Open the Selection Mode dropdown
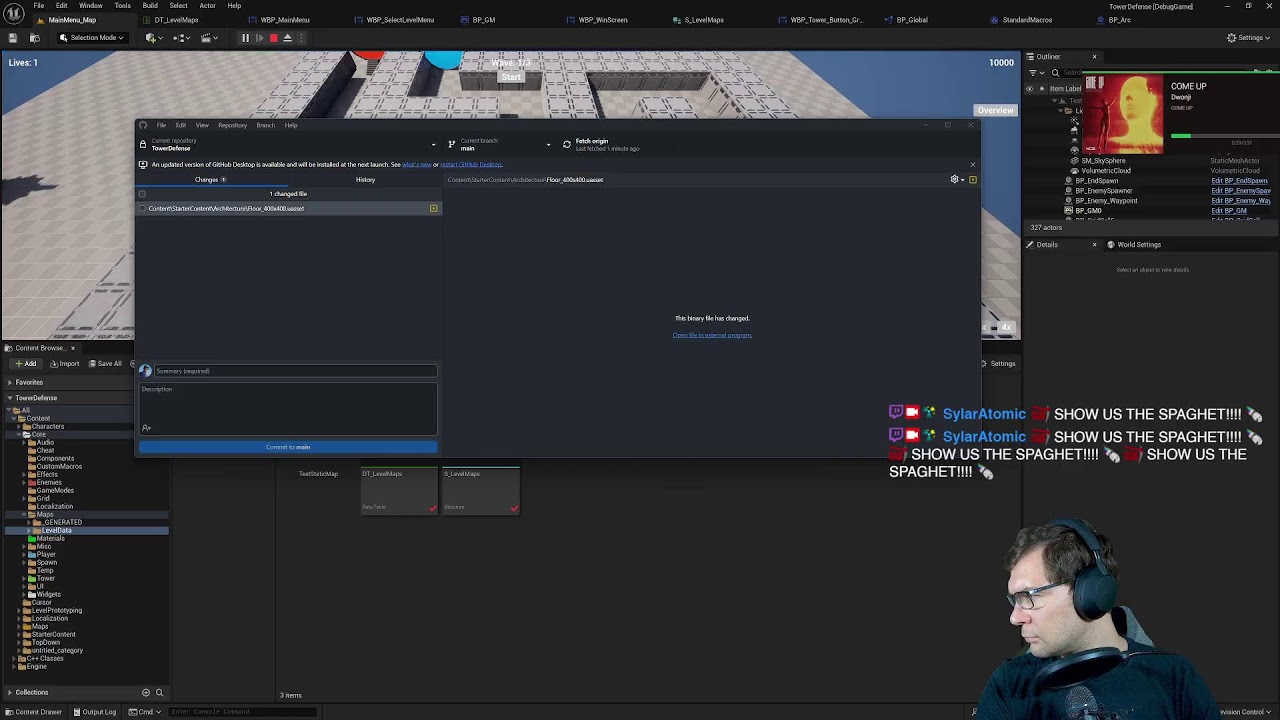 pyautogui.click(x=92, y=38)
